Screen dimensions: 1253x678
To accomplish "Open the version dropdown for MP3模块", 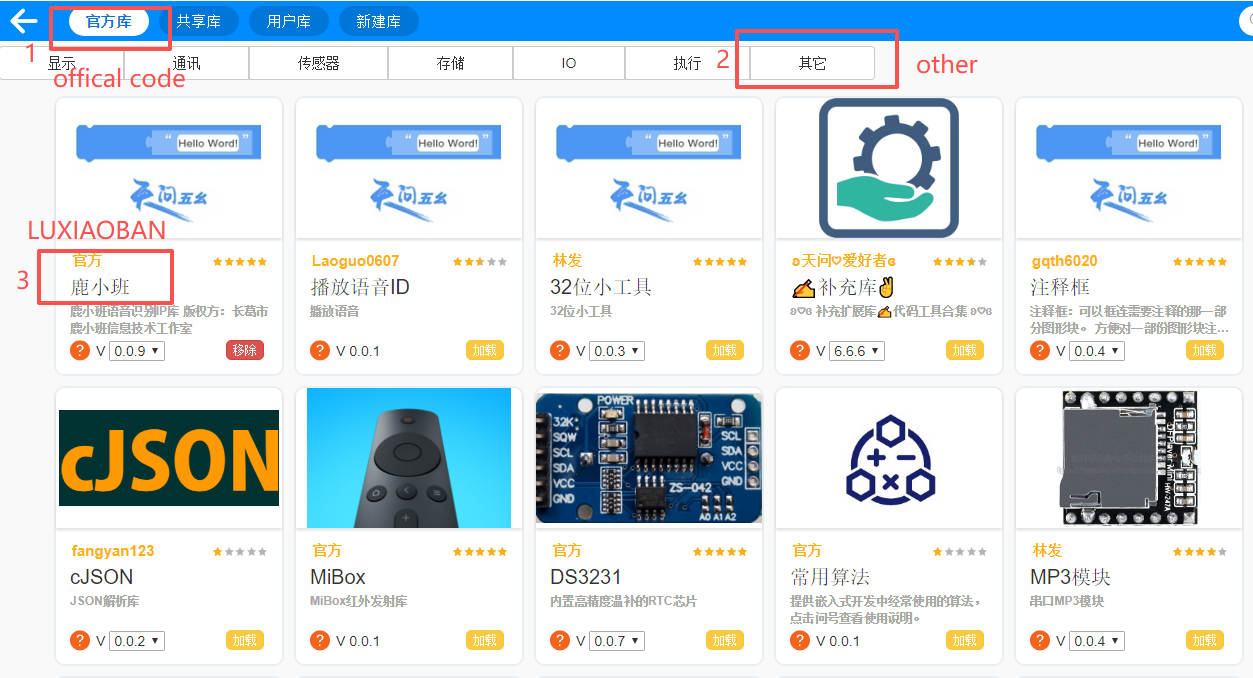I will (x=1098, y=640).
